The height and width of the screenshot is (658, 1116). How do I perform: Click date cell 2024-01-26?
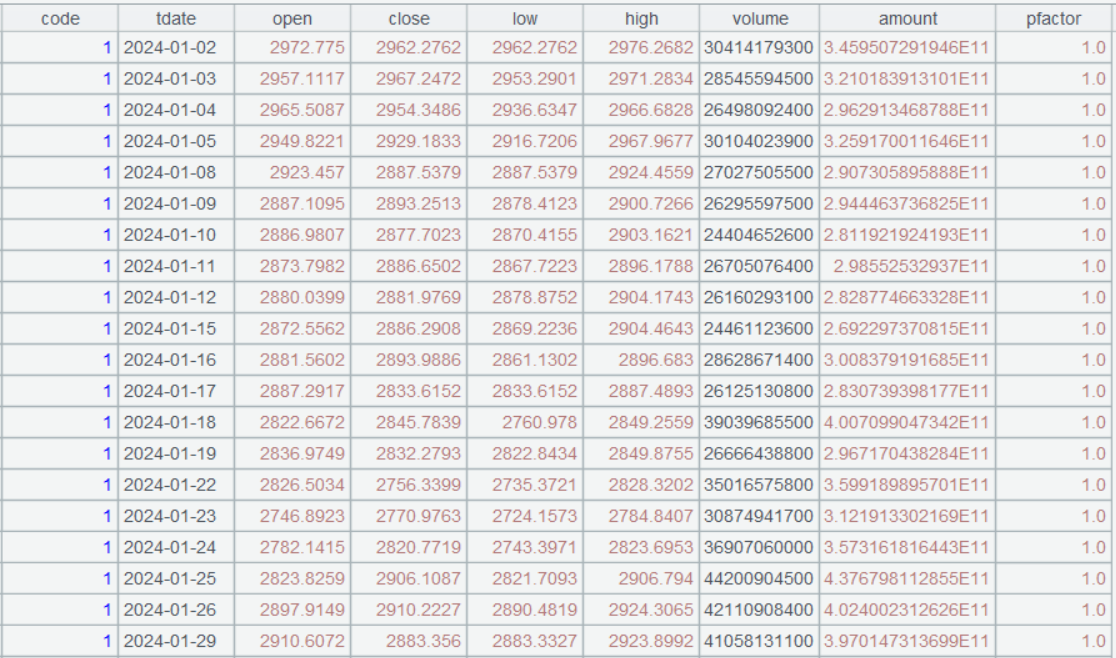176,611
